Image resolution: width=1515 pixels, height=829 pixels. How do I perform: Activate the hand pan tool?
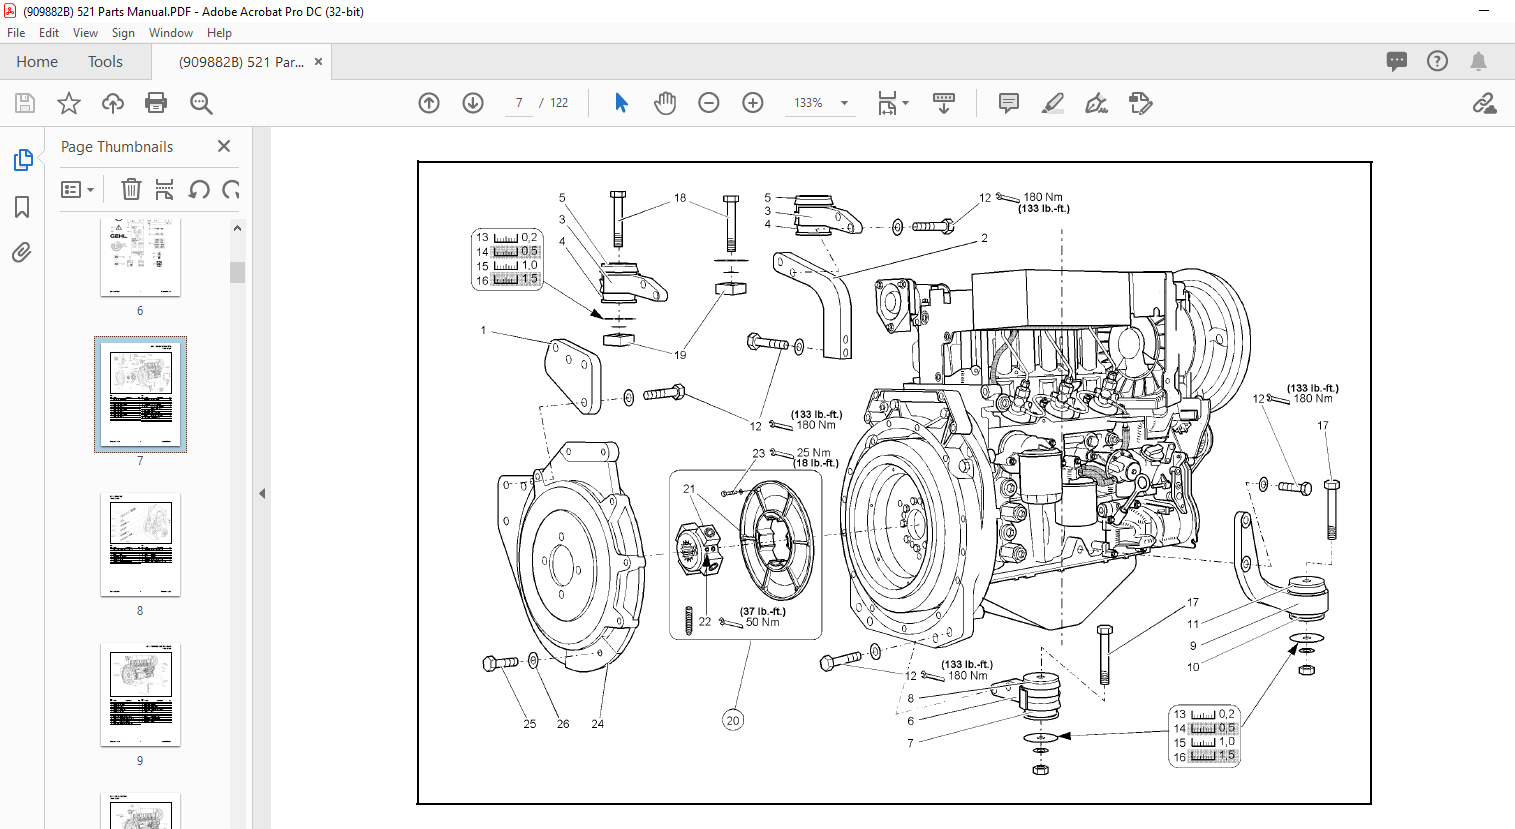pos(665,103)
